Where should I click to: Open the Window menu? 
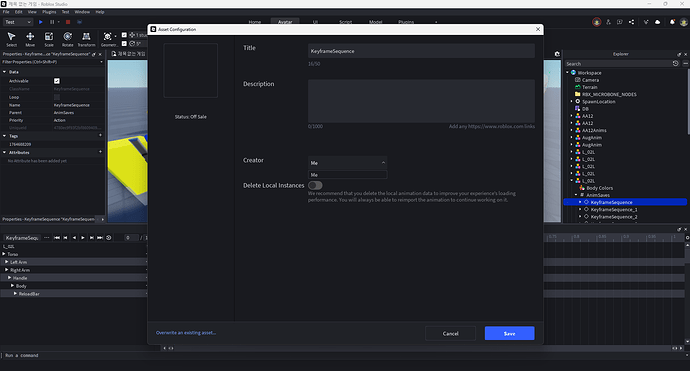pyautogui.click(x=82, y=12)
